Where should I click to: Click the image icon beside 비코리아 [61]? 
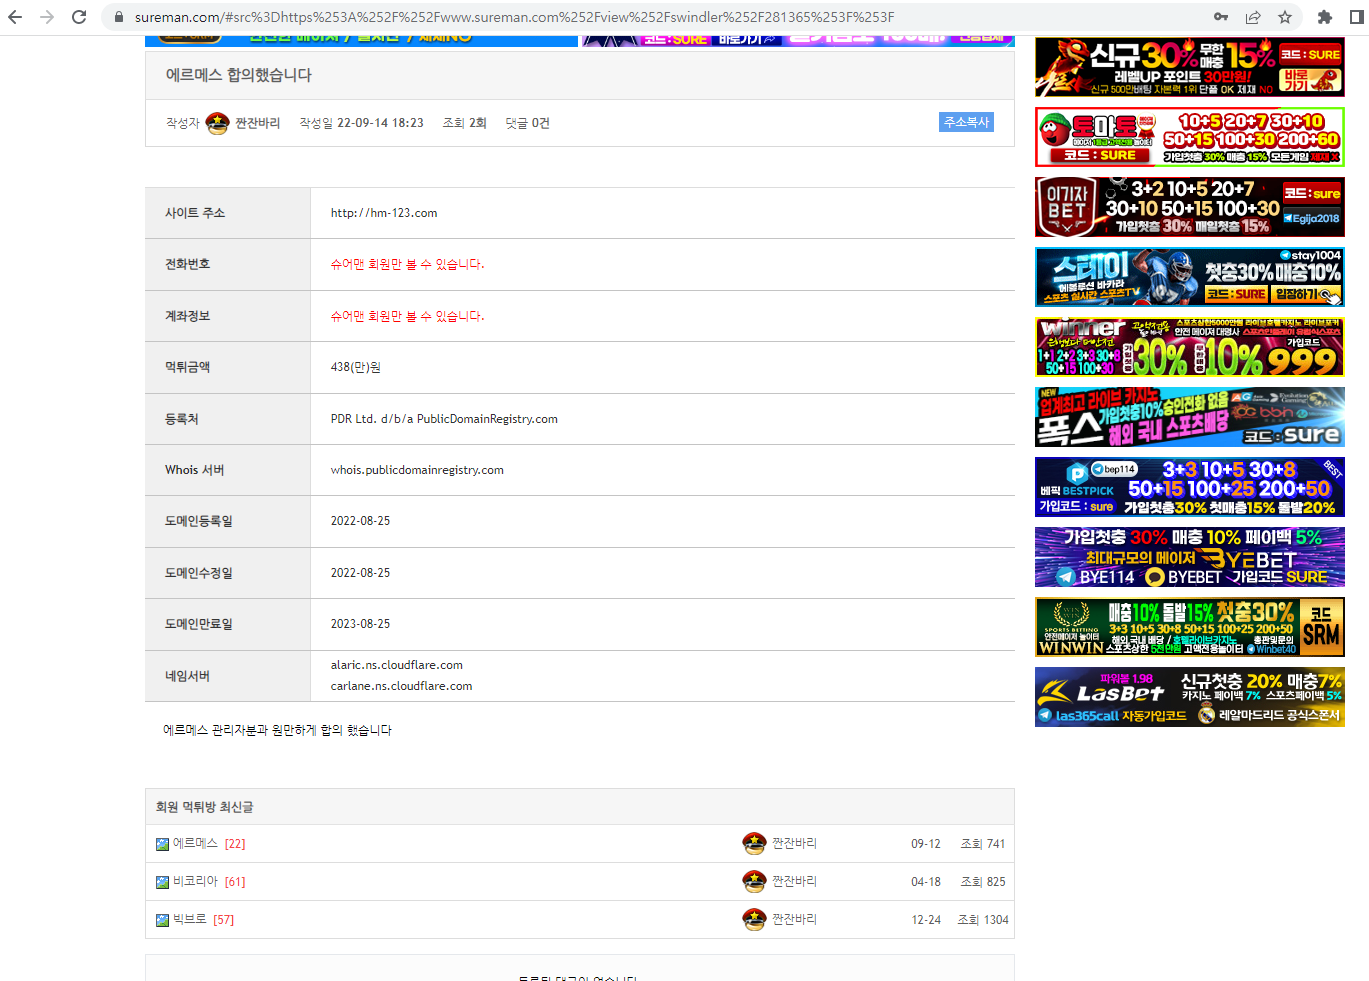click(162, 882)
